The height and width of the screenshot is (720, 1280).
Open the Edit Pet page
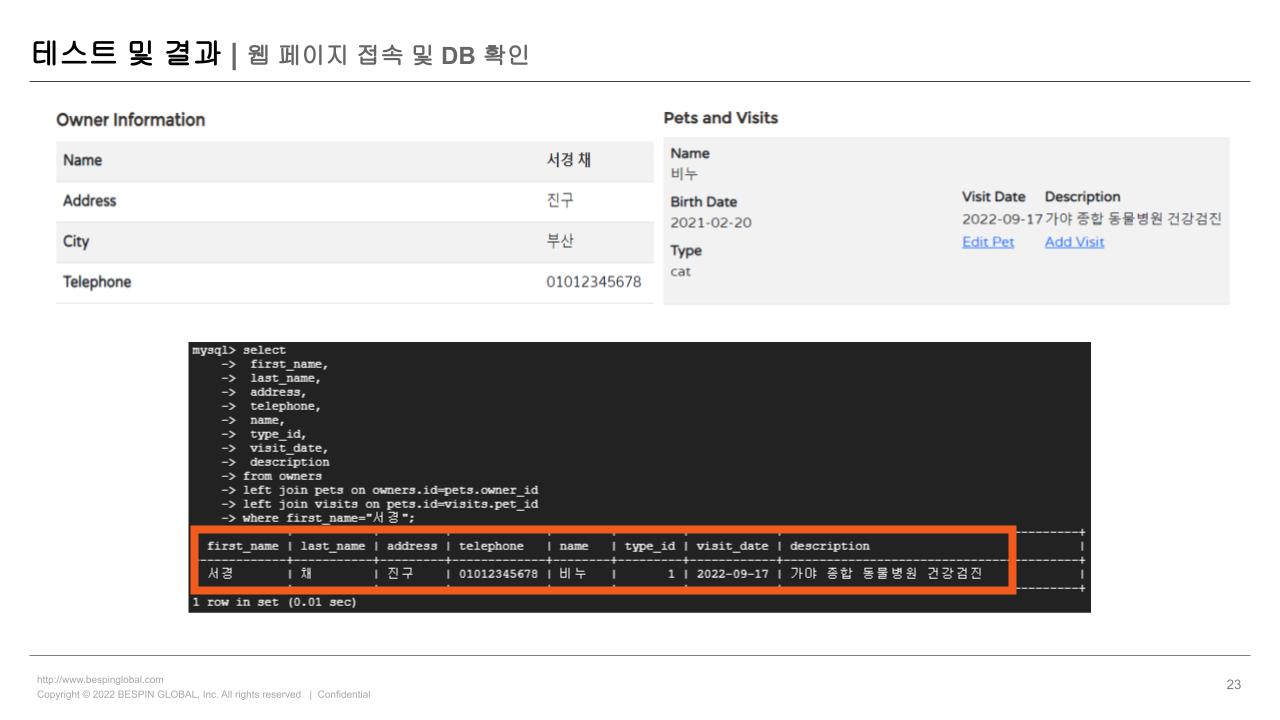pos(987,242)
